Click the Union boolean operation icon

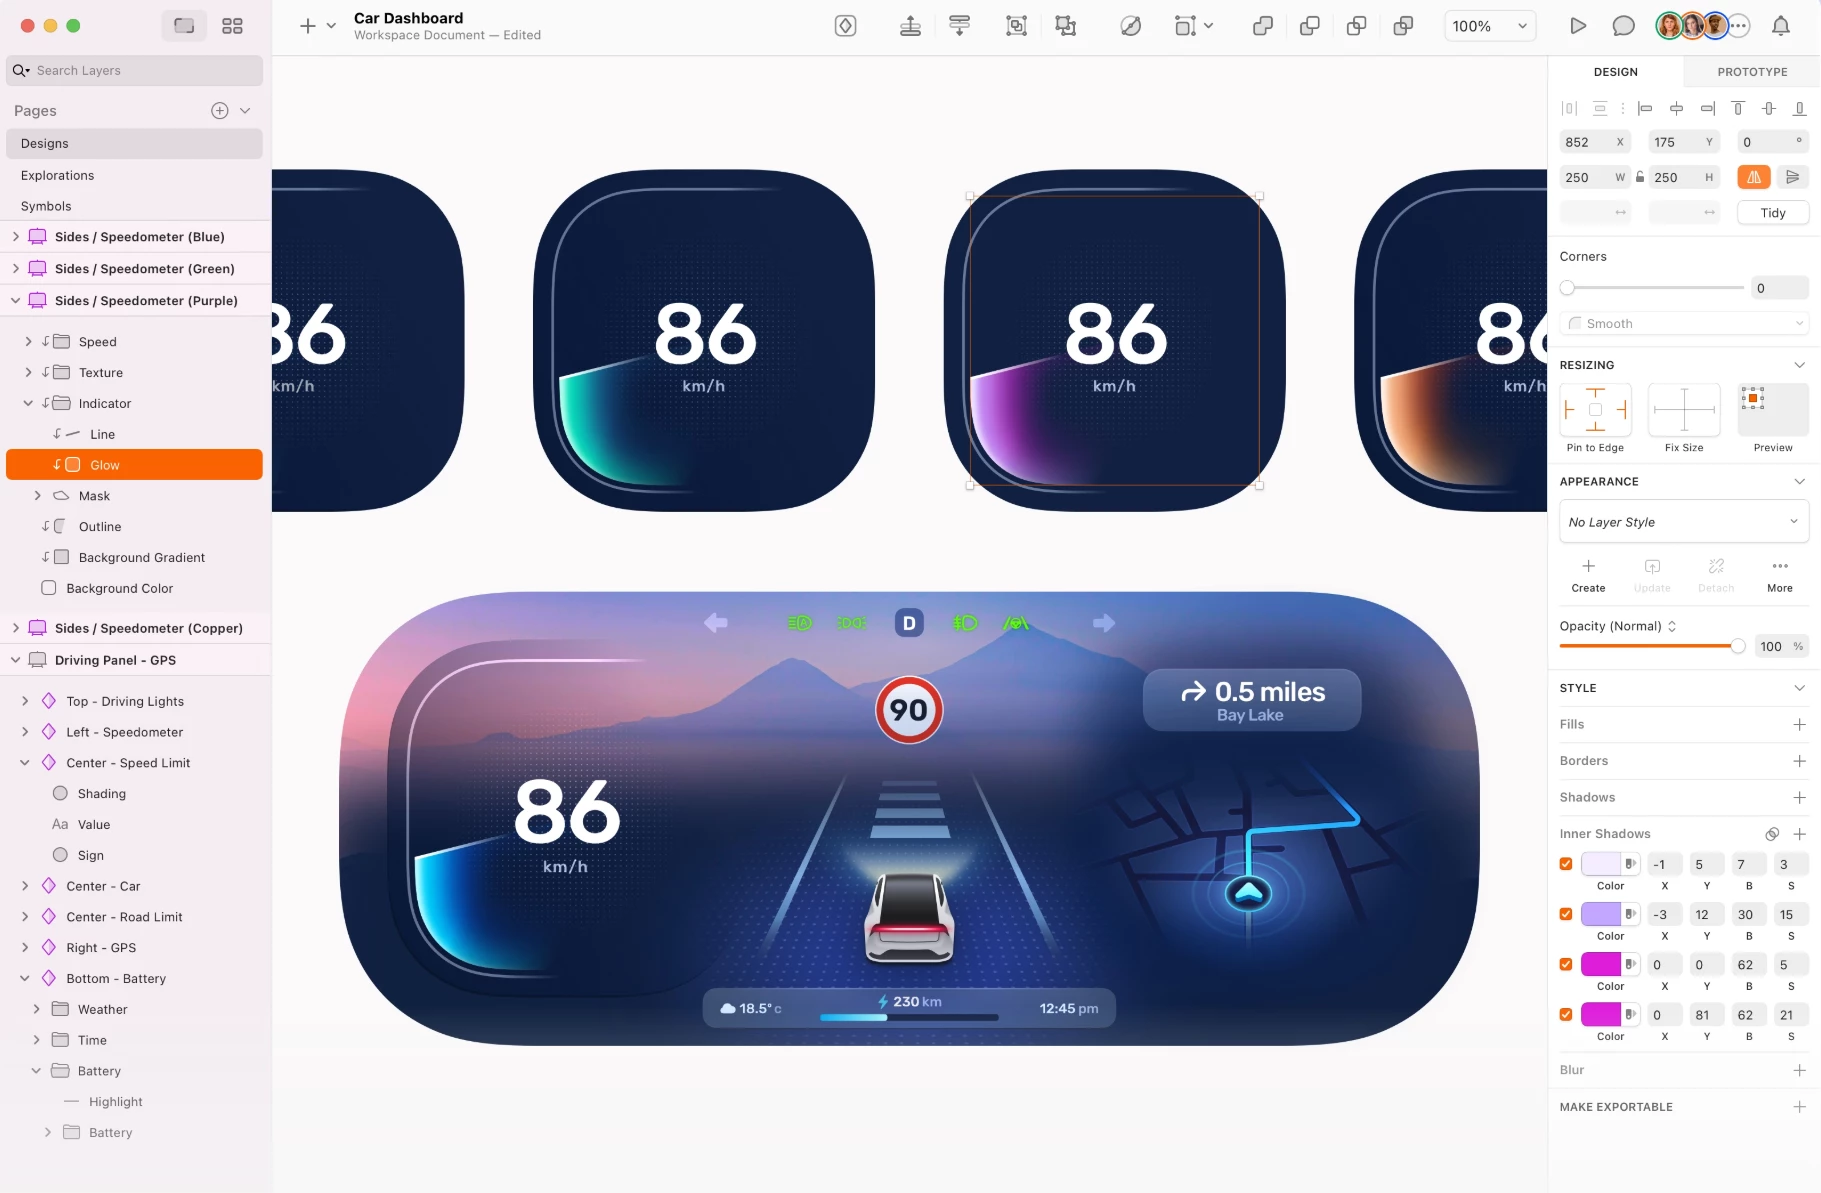pos(1263,26)
